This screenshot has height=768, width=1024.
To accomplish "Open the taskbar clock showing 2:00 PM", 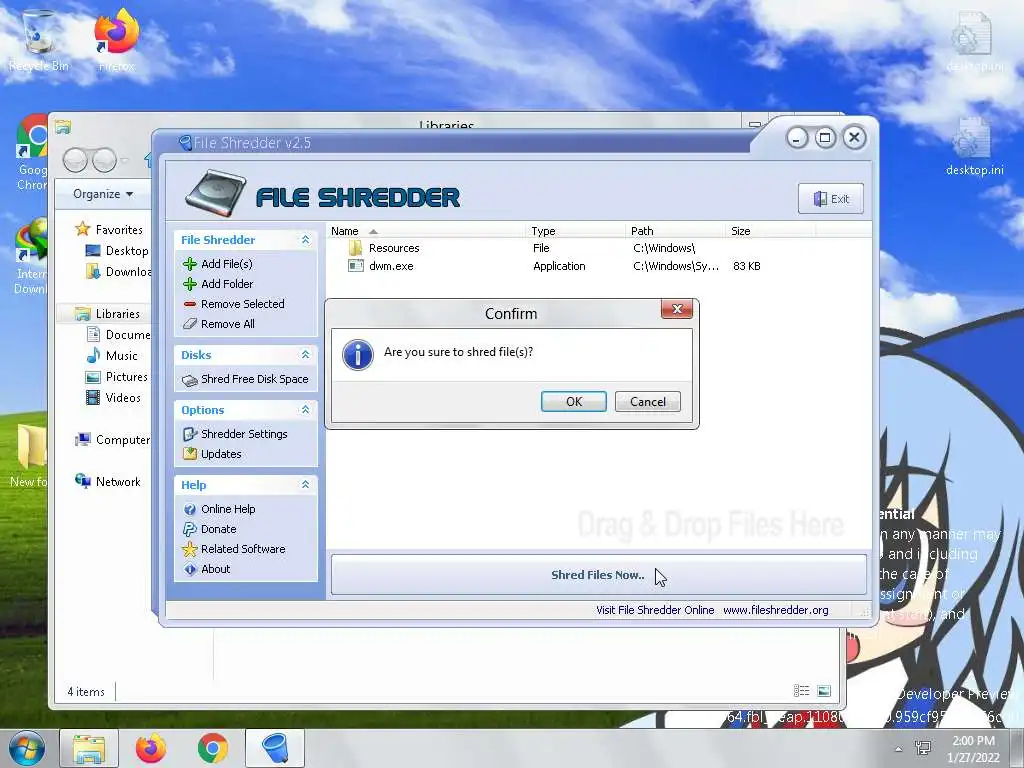I will point(973,749).
